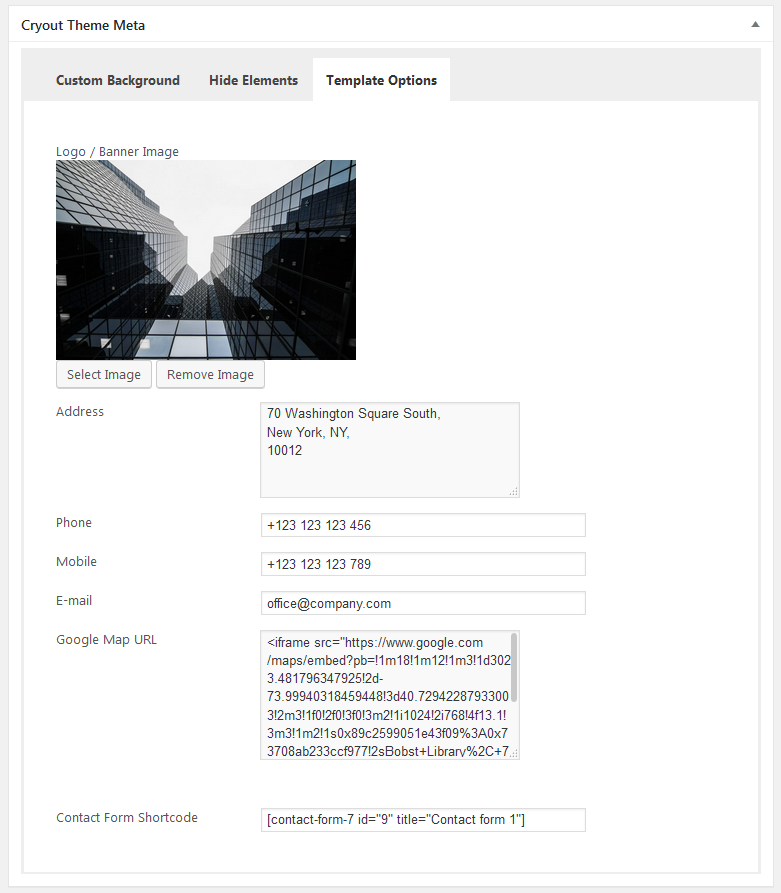
Task: Click the Address textarea resize handle
Action: pos(514,491)
